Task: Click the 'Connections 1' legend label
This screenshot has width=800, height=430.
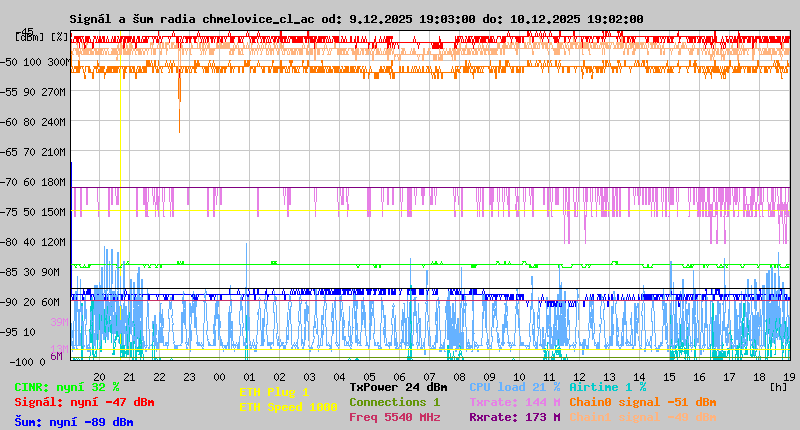Action: [394, 402]
